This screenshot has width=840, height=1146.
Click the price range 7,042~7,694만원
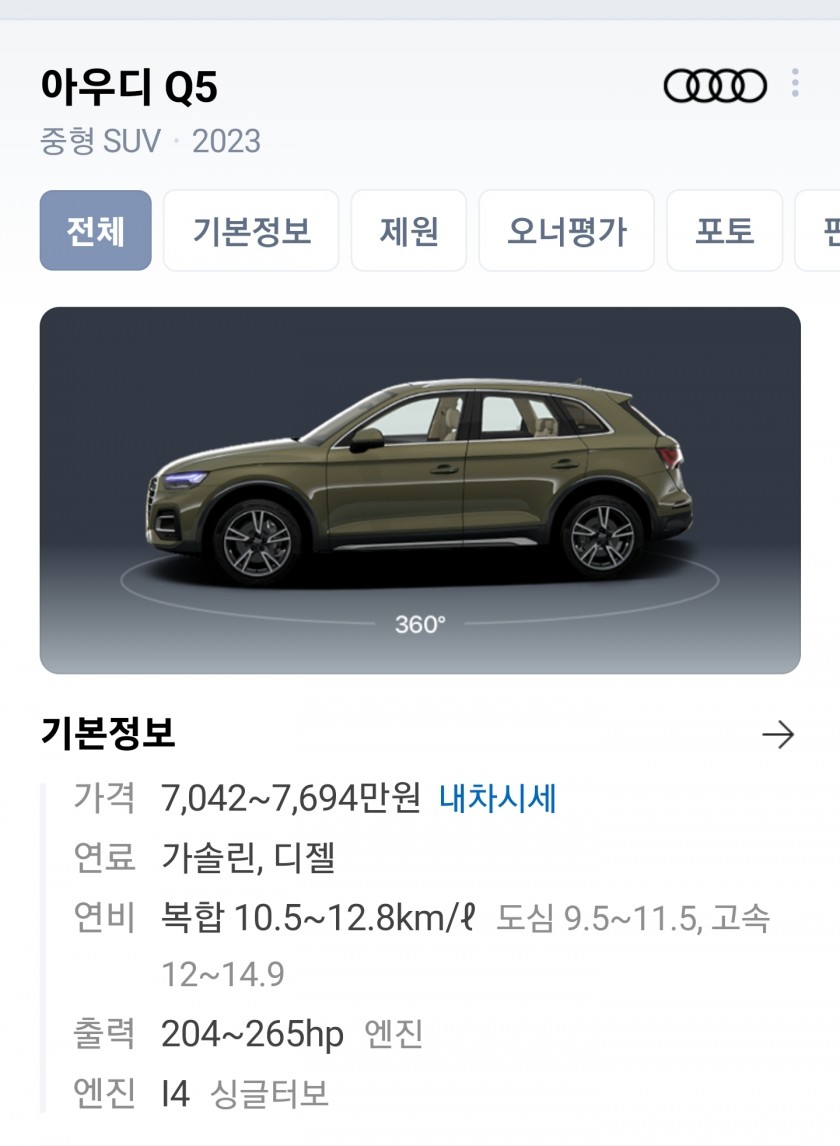coord(291,797)
